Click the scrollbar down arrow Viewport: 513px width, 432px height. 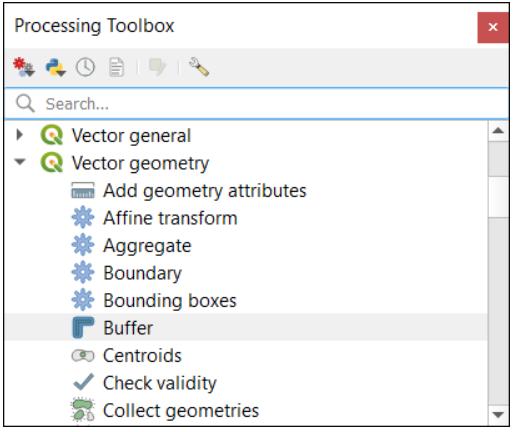pyautogui.click(x=498, y=415)
